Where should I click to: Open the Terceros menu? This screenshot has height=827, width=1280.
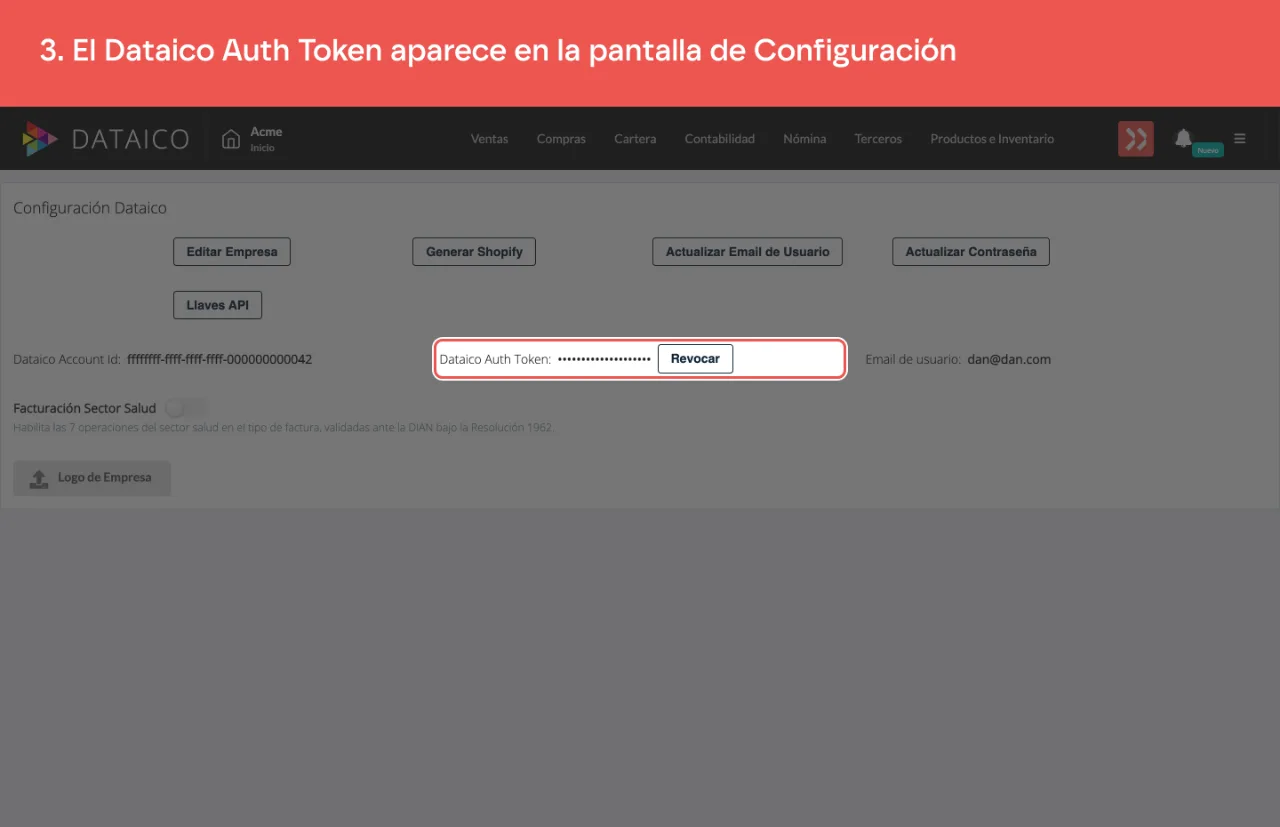(878, 139)
